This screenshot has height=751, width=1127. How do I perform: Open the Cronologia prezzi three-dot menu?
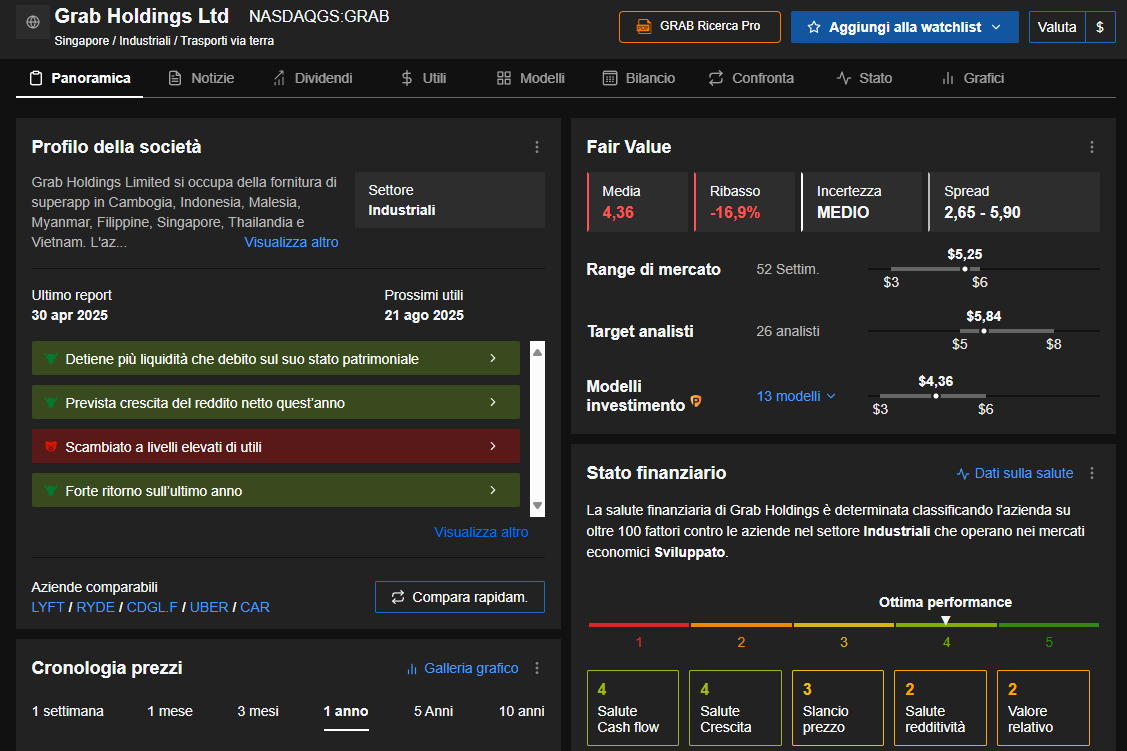point(537,668)
